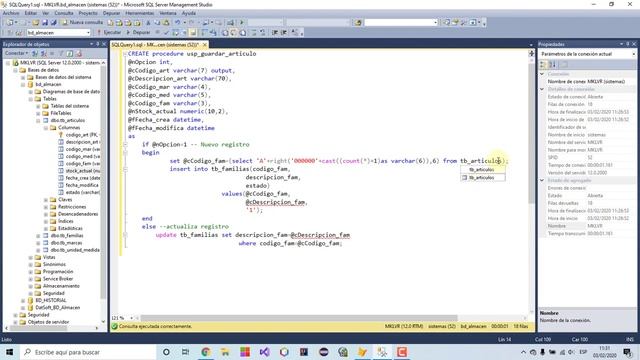The image size is (640, 360).
Task: Click the Connect Object Explorer icon
Action: point(35,53)
